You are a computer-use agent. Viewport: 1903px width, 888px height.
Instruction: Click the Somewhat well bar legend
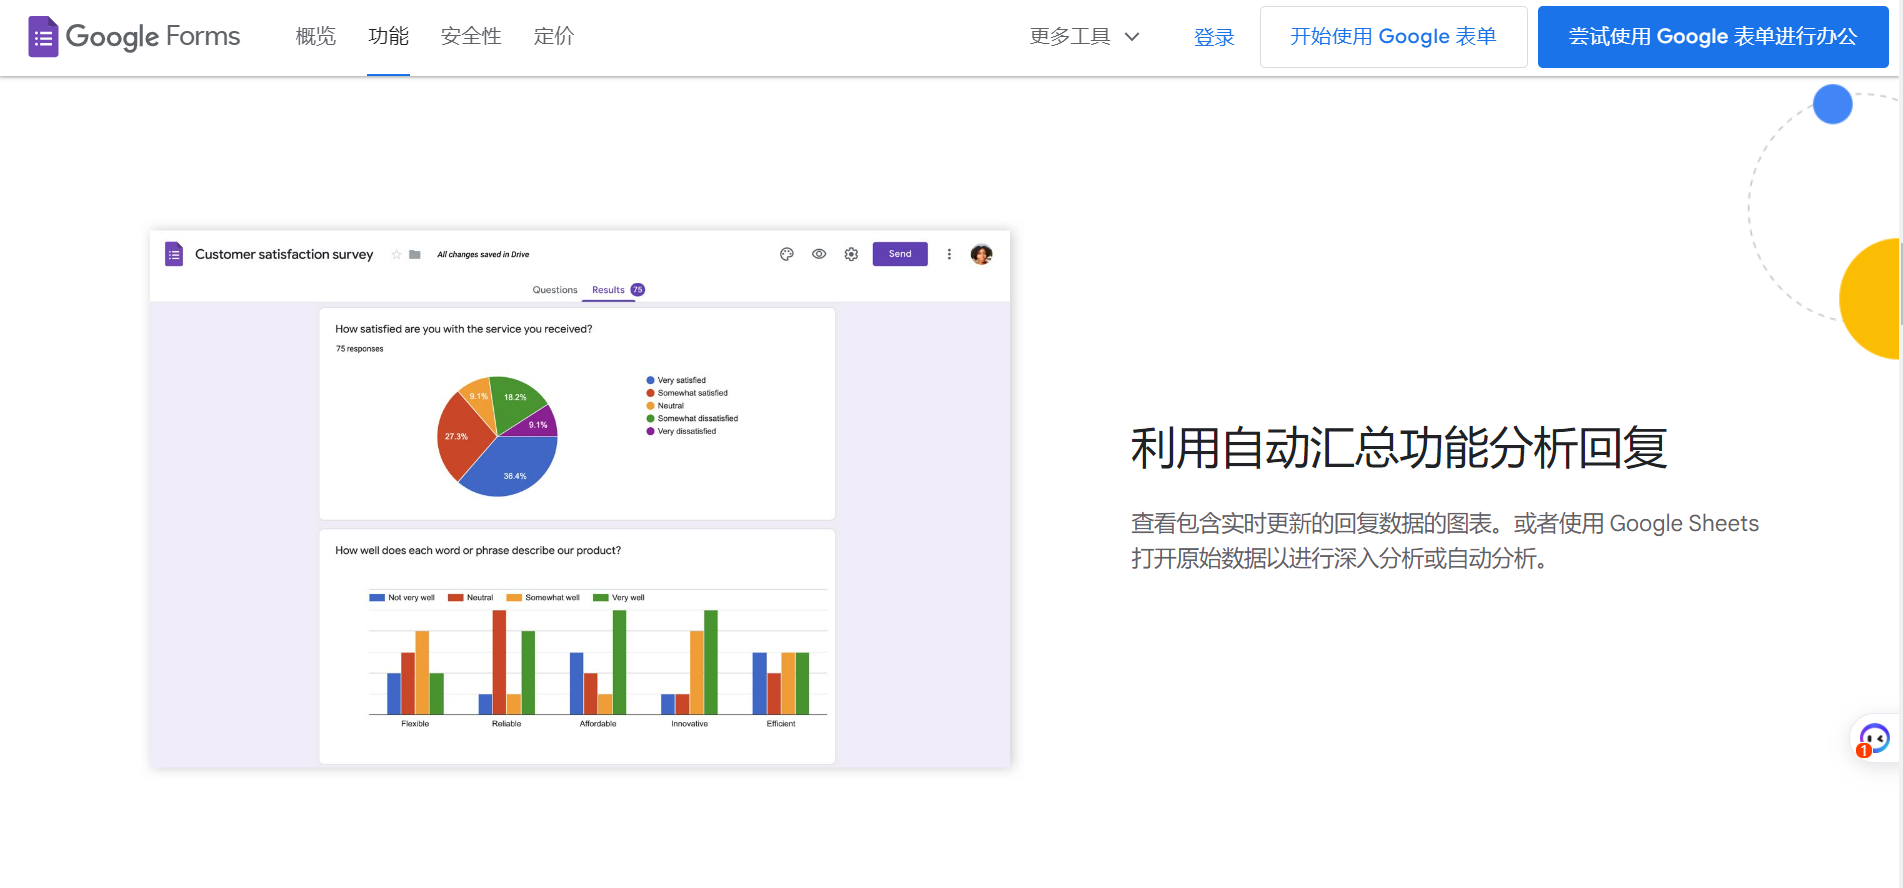(543, 598)
